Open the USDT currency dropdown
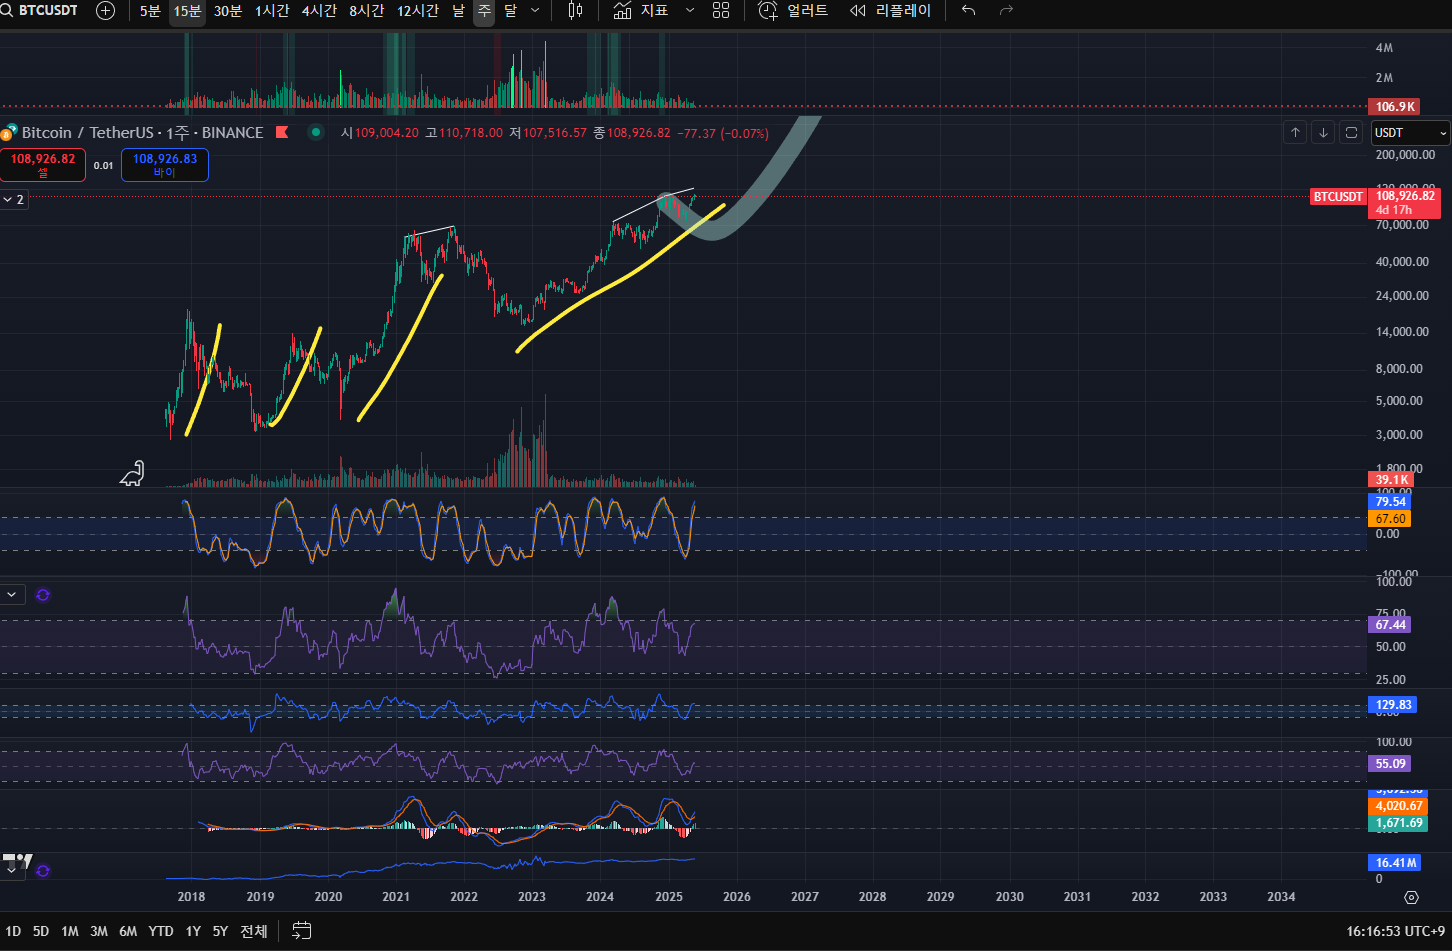This screenshot has width=1452, height=951. point(1410,132)
